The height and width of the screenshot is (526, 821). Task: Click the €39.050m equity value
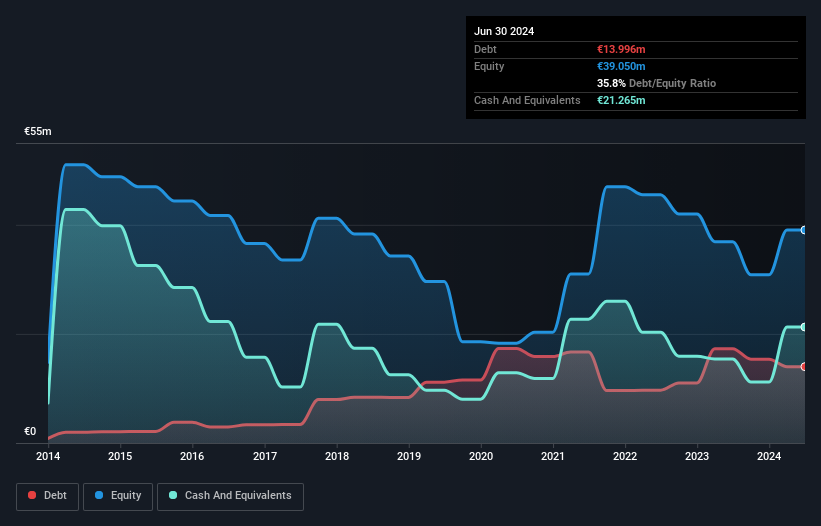pyautogui.click(x=621, y=66)
